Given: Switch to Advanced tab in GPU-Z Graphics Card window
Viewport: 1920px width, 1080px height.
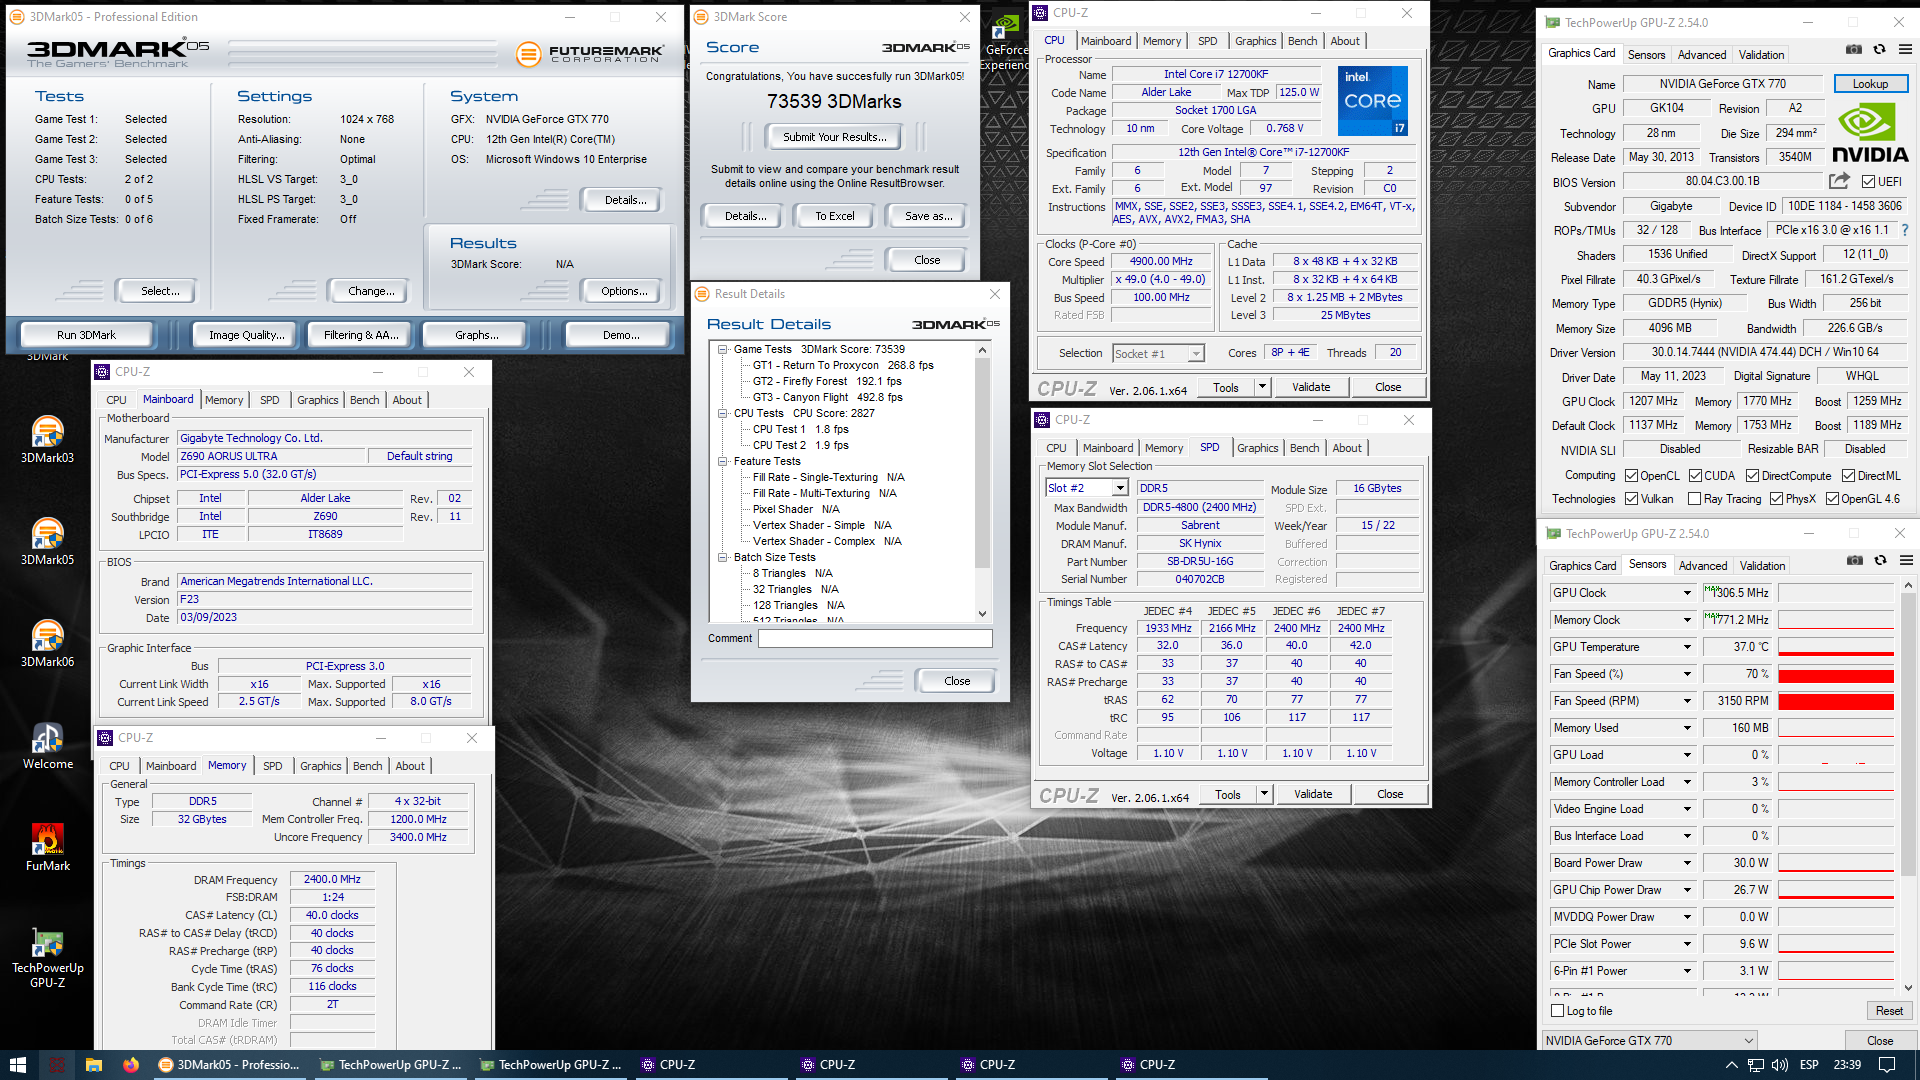Looking at the screenshot, I should (x=1702, y=55).
